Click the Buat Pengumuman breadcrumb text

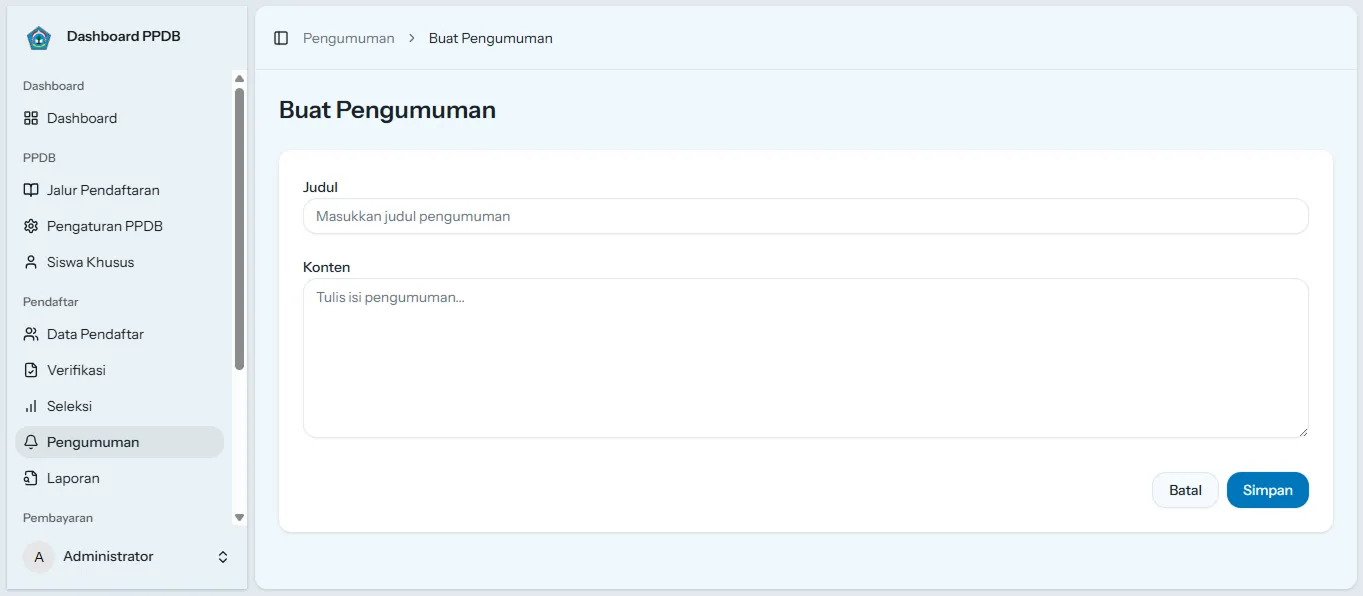point(491,38)
